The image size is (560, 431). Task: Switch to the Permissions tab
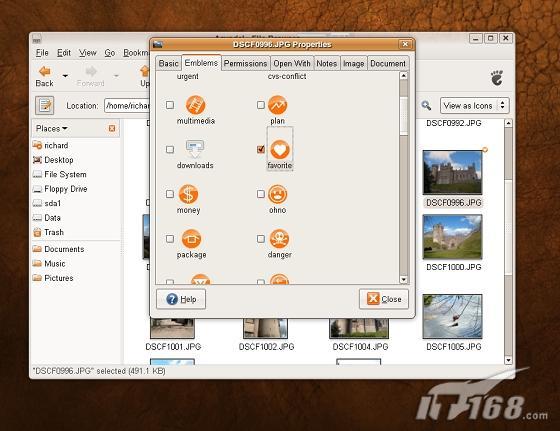245,63
